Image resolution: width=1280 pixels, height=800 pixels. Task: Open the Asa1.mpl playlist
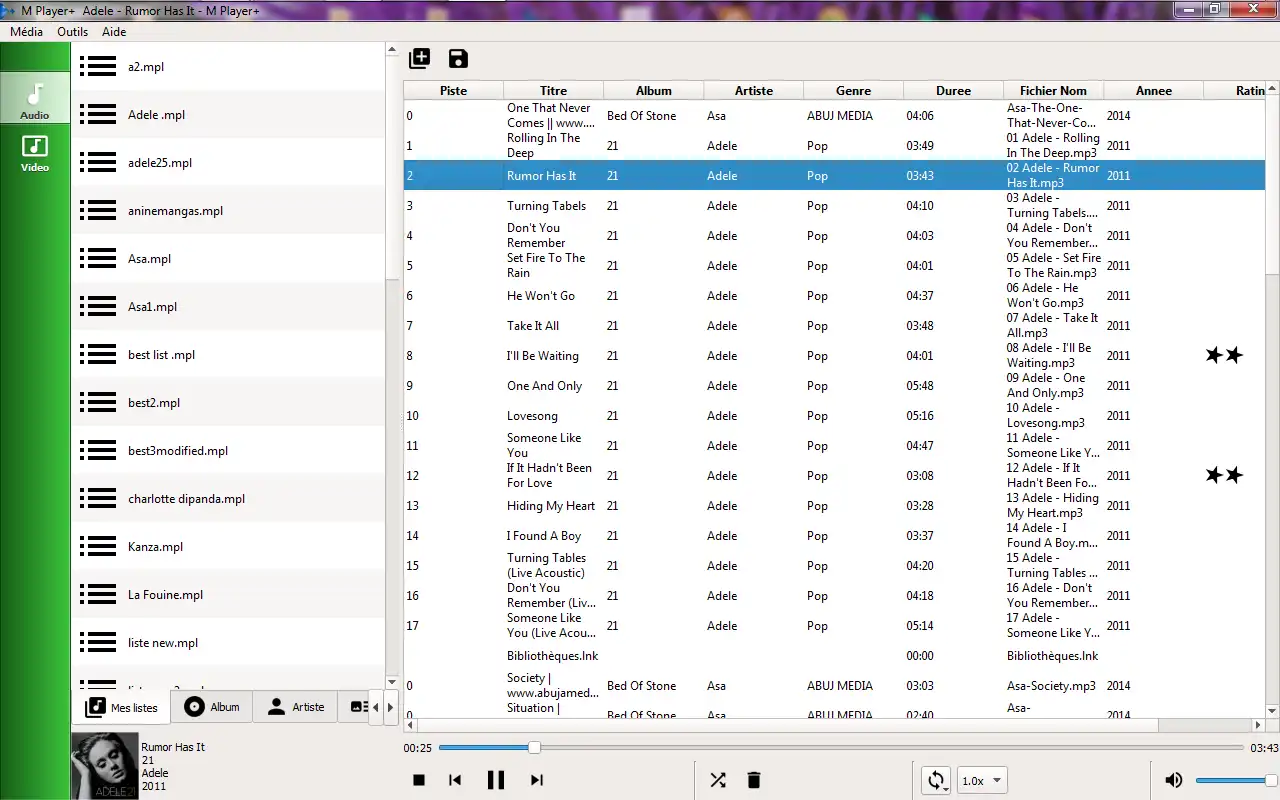click(x=228, y=307)
